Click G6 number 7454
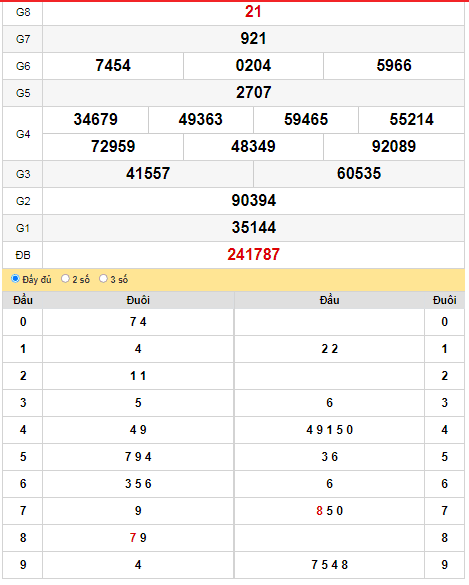Image resolution: width=469 pixels, height=585 pixels. click(113, 66)
